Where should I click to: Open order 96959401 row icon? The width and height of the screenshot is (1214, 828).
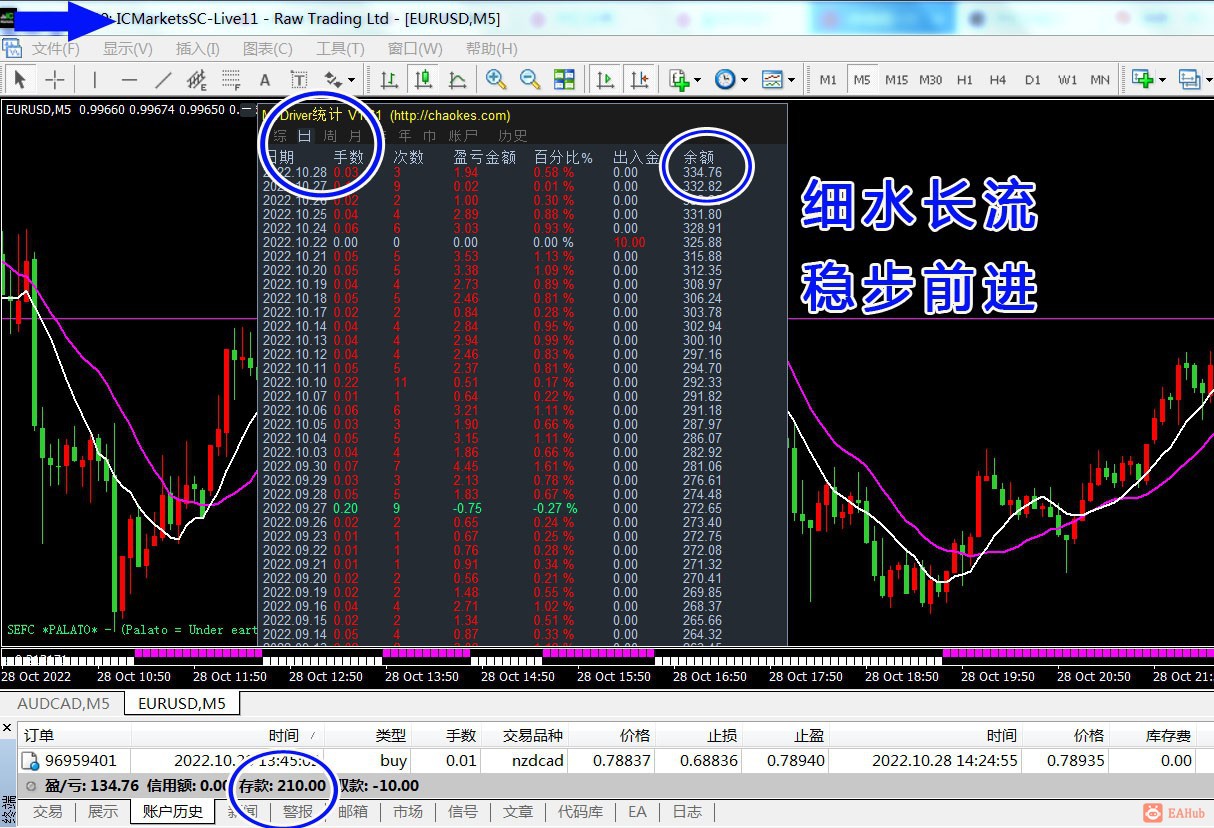point(30,761)
